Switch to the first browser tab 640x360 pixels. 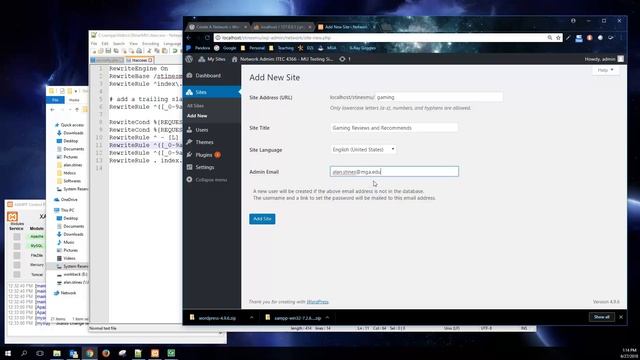[x=218, y=27]
